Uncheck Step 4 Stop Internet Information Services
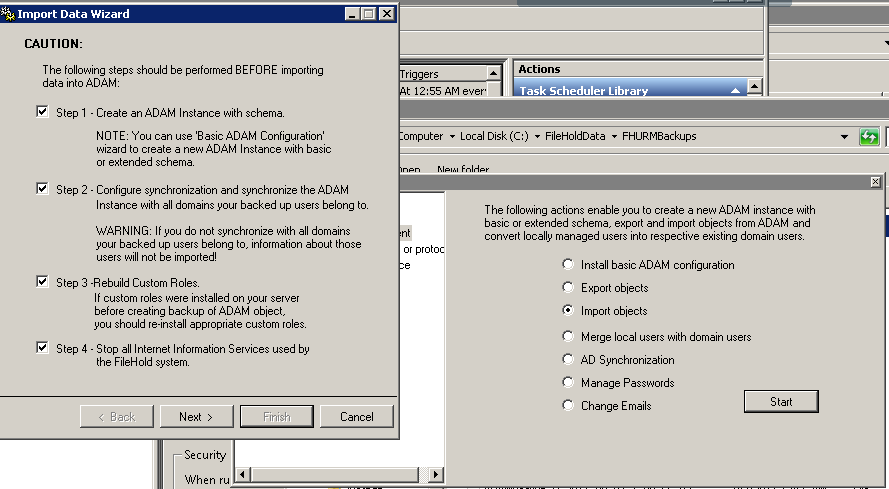The image size is (889, 489). [43, 347]
